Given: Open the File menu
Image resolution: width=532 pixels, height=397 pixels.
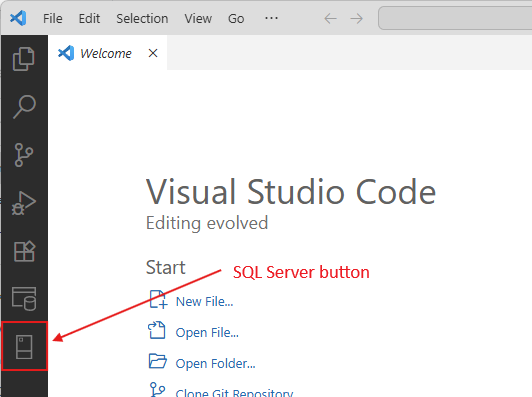Looking at the screenshot, I should pyautogui.click(x=53, y=18).
